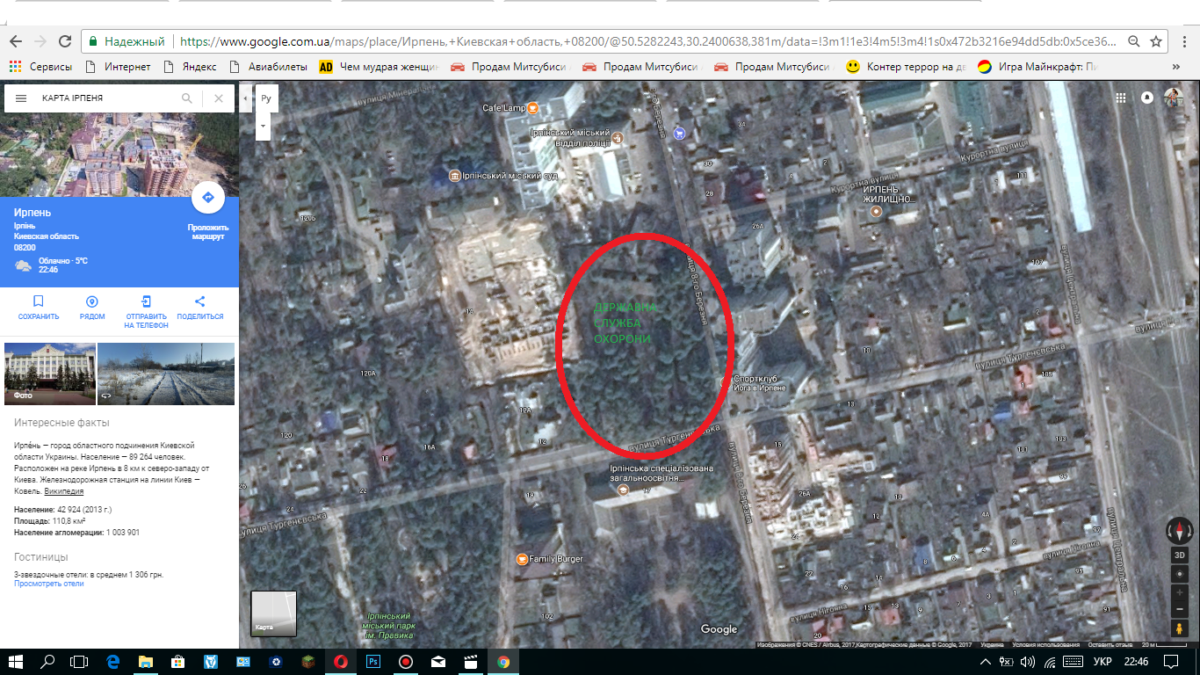Reload the page
The height and width of the screenshot is (675, 1200).
pyautogui.click(x=65, y=42)
